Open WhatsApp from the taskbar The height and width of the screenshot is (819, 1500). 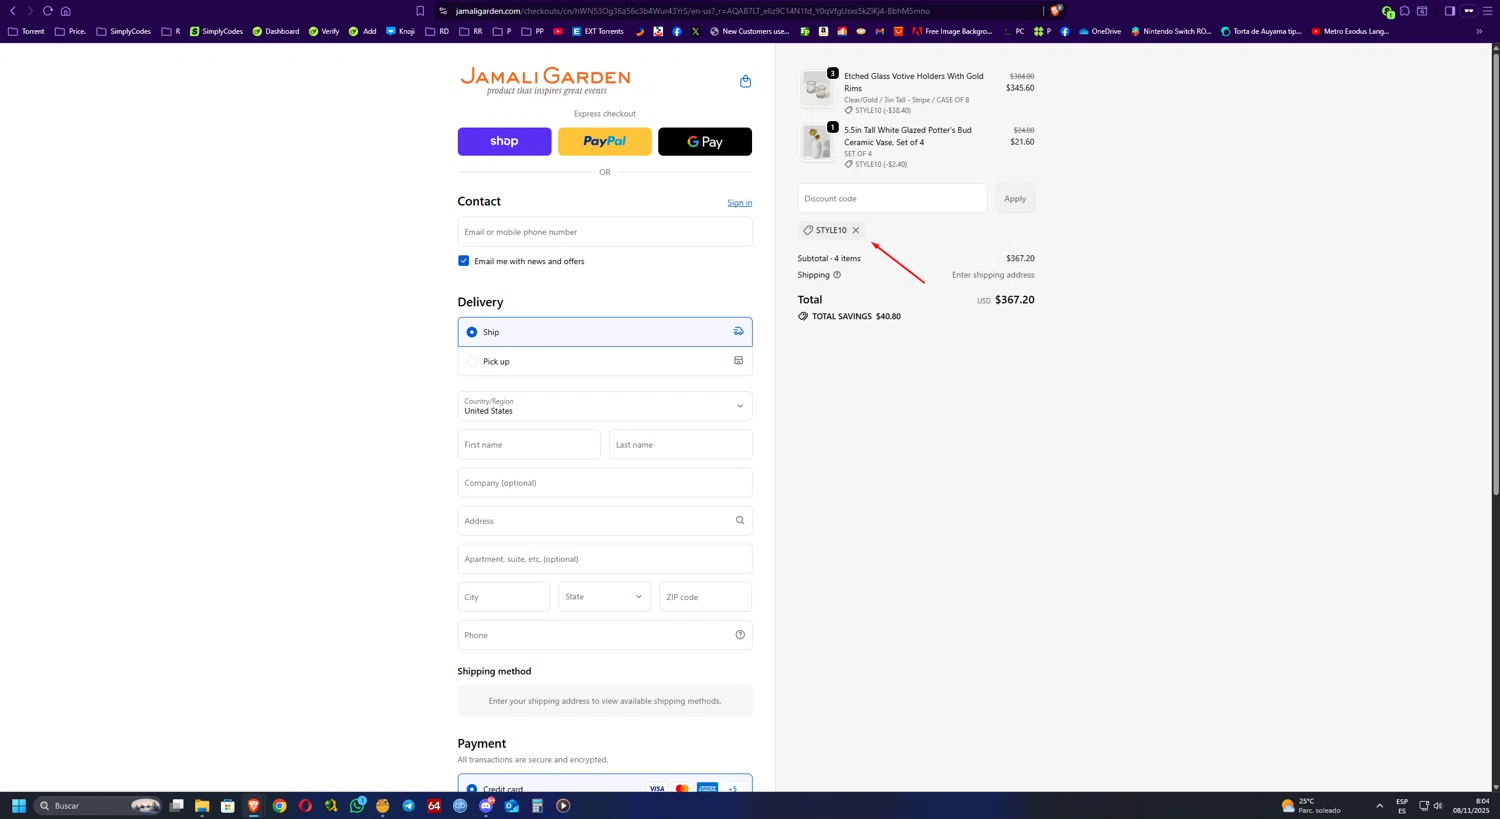(x=357, y=805)
